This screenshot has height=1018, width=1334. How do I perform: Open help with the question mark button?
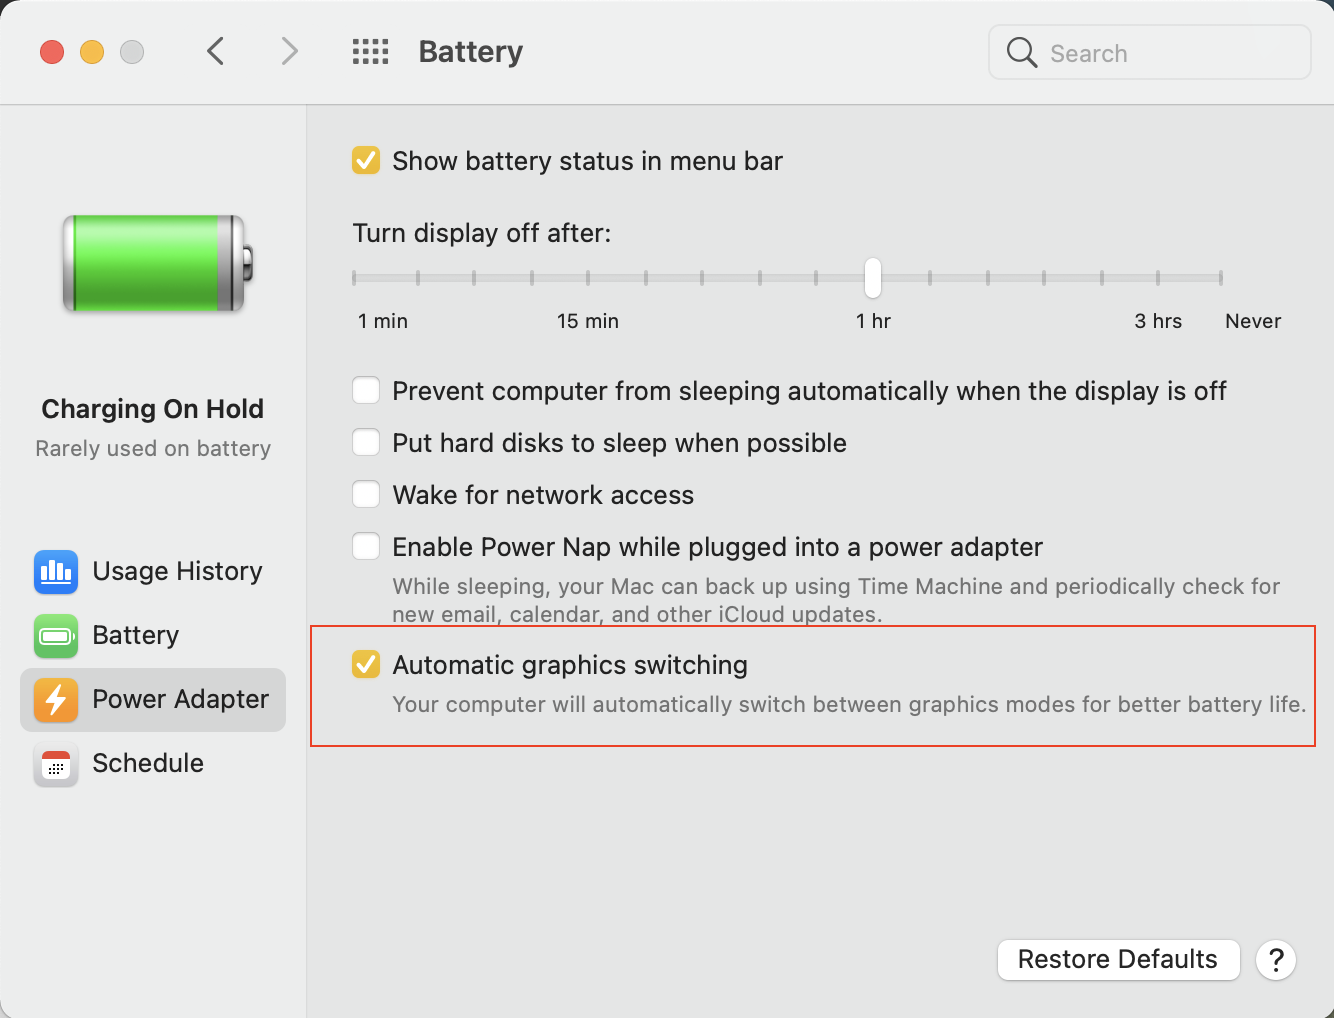[x=1276, y=960]
